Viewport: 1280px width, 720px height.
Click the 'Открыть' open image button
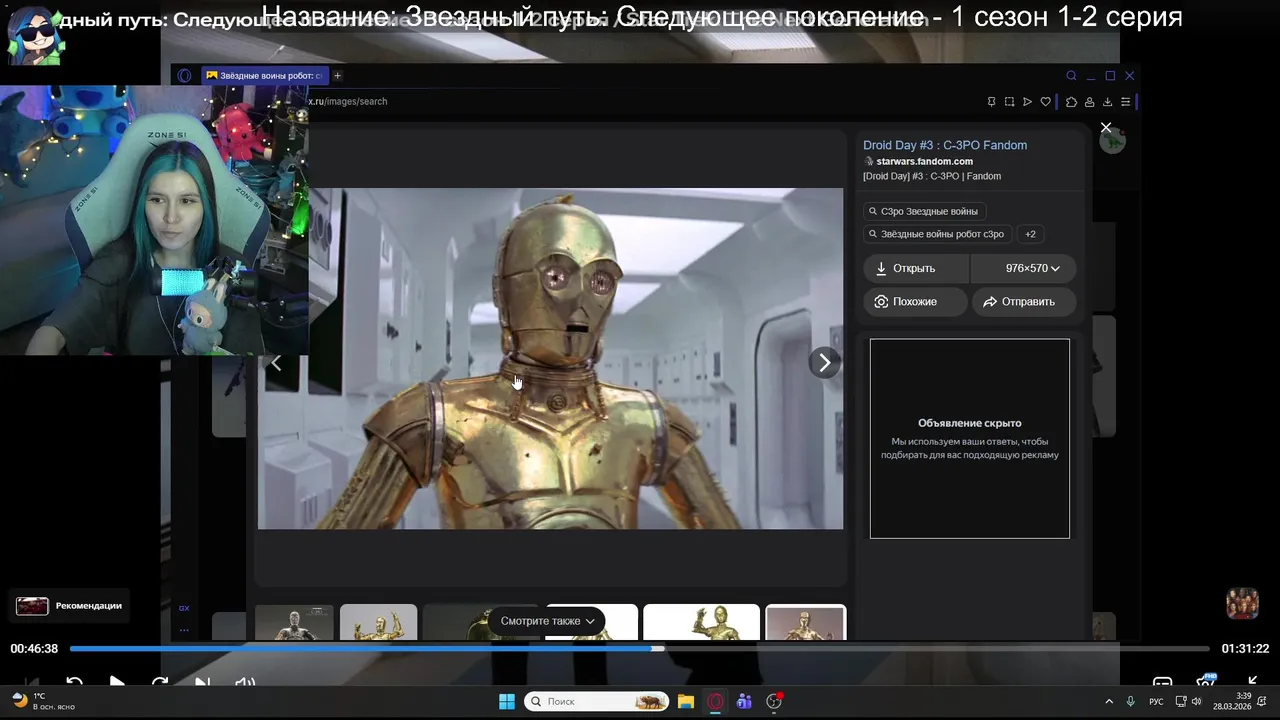915,268
